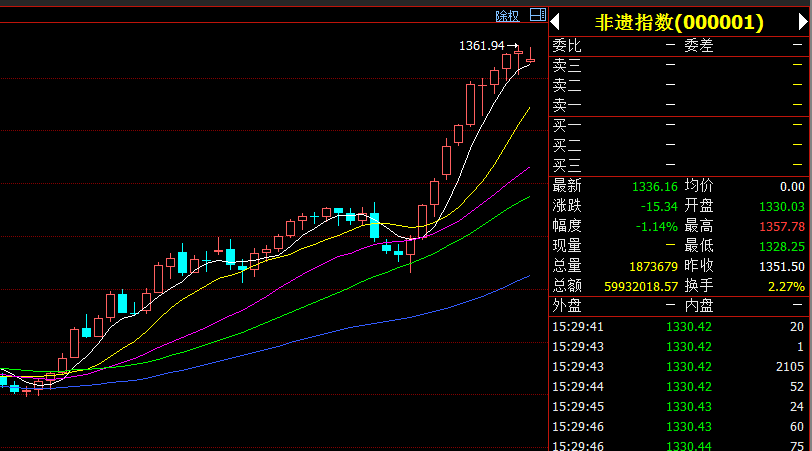Click the 内盘 label
Screen dimensions: 812x451
click(699, 306)
